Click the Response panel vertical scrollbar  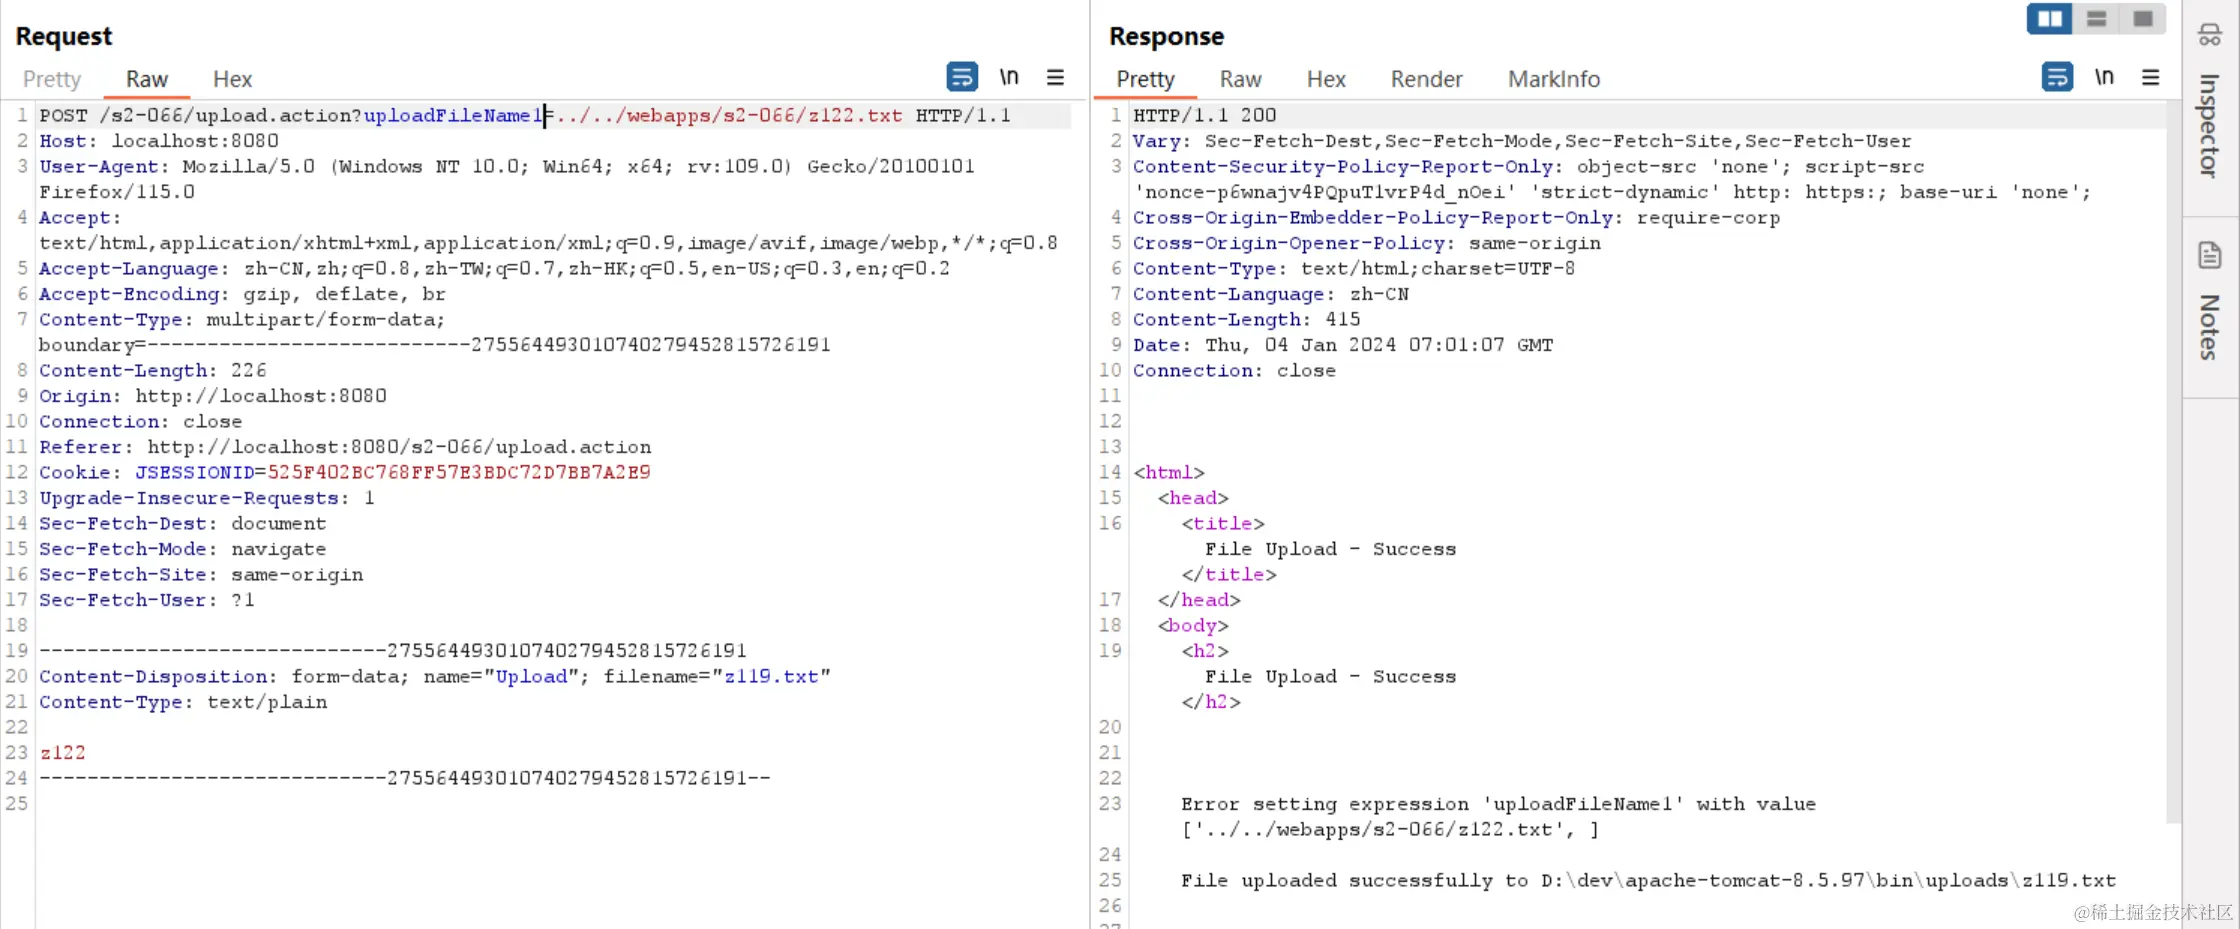coord(2173,460)
